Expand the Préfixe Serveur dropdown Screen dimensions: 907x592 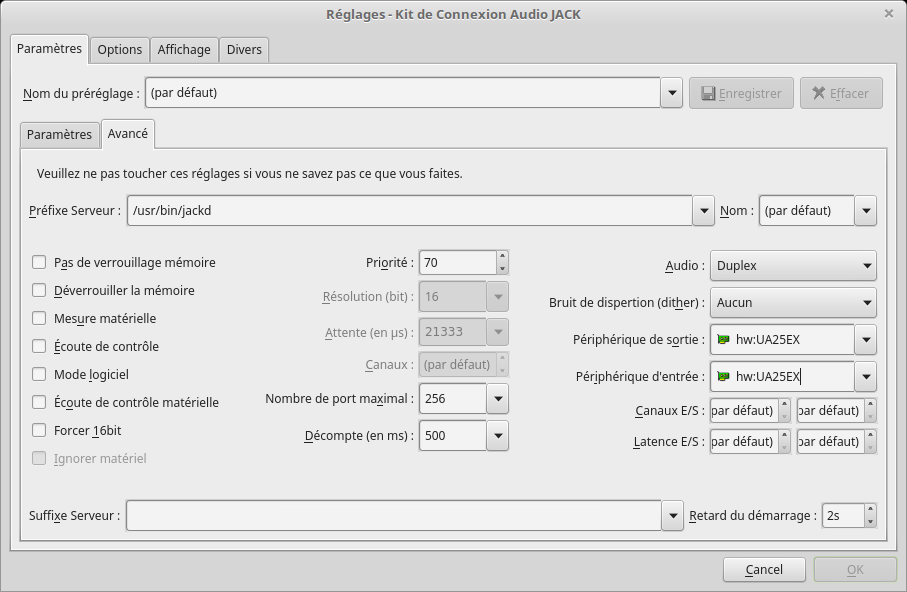point(703,211)
